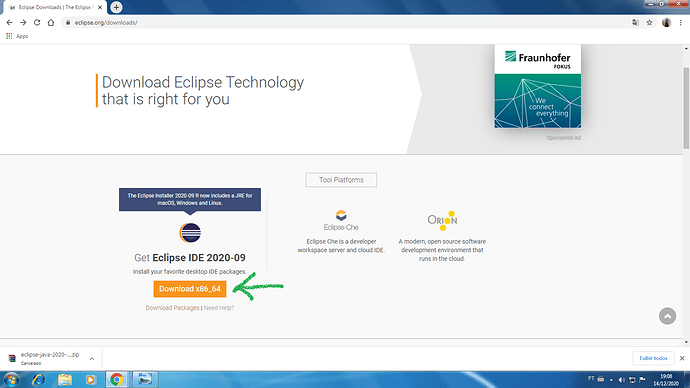Click the Orion logo

point(442,220)
